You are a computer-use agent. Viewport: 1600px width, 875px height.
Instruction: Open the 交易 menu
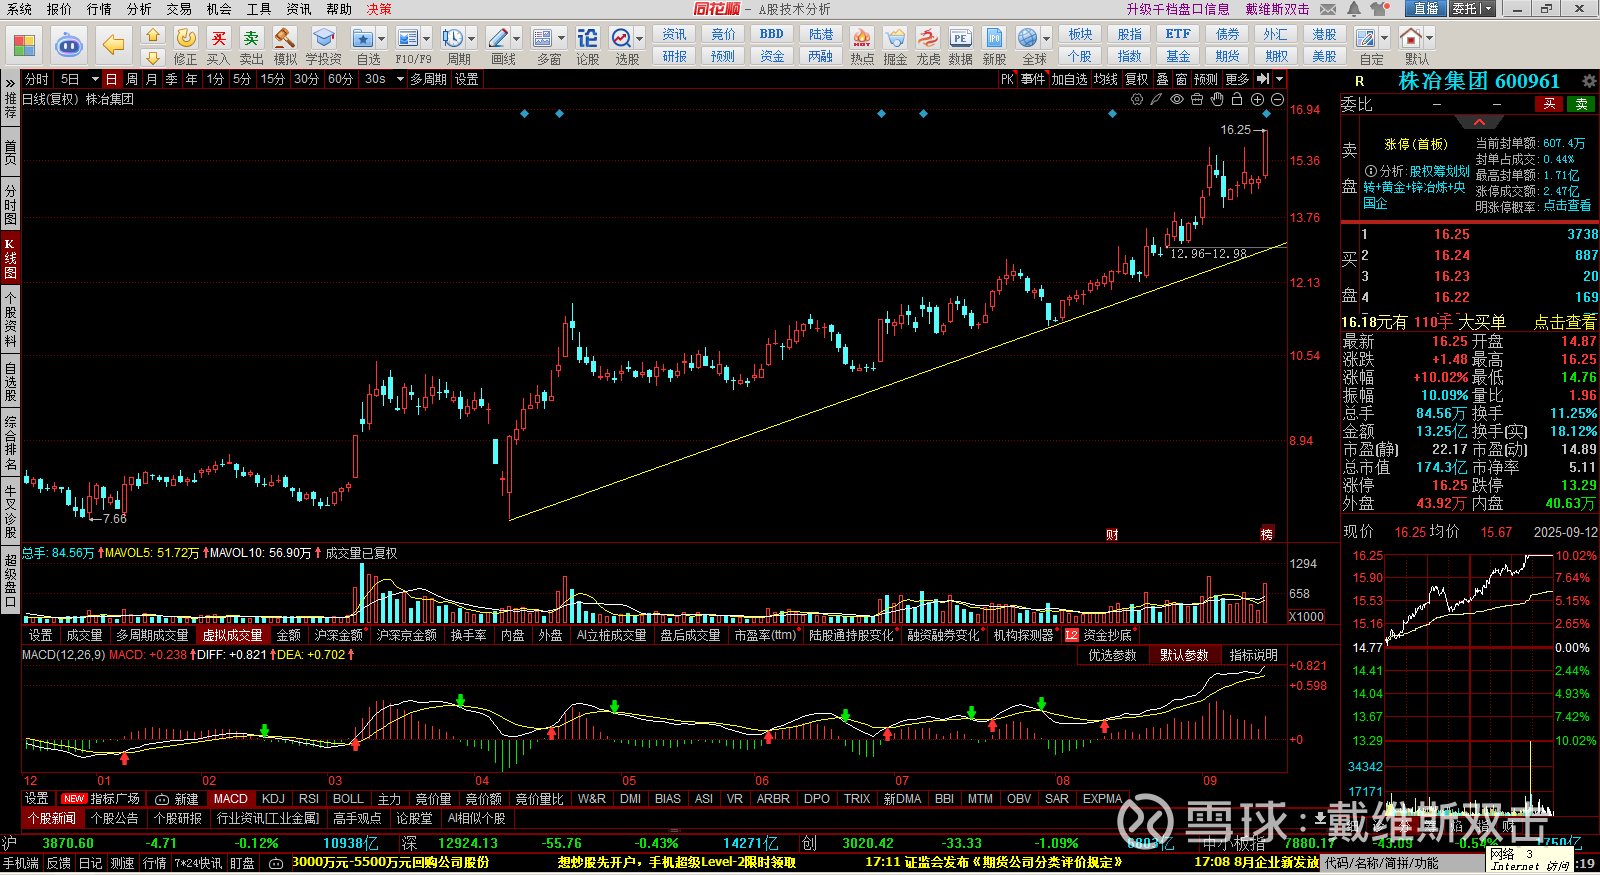(x=179, y=9)
